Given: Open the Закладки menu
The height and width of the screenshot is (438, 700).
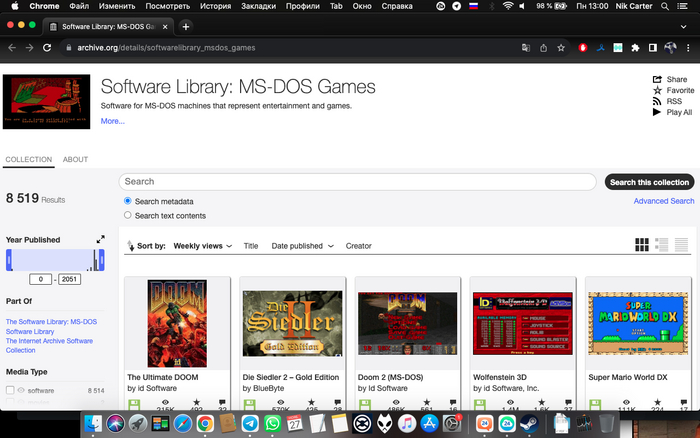Looking at the screenshot, I should click(258, 6).
